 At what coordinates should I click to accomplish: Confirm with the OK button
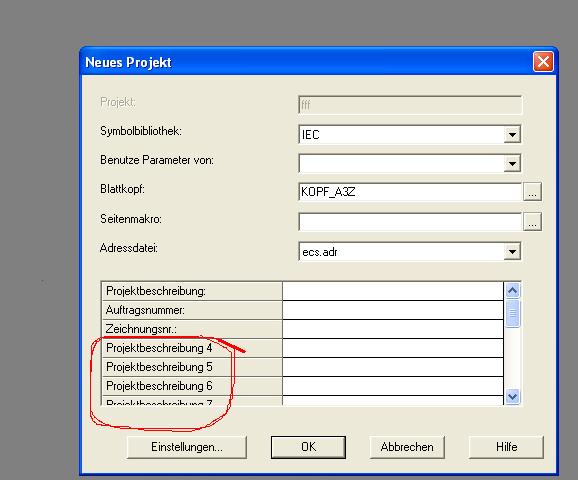(308, 447)
